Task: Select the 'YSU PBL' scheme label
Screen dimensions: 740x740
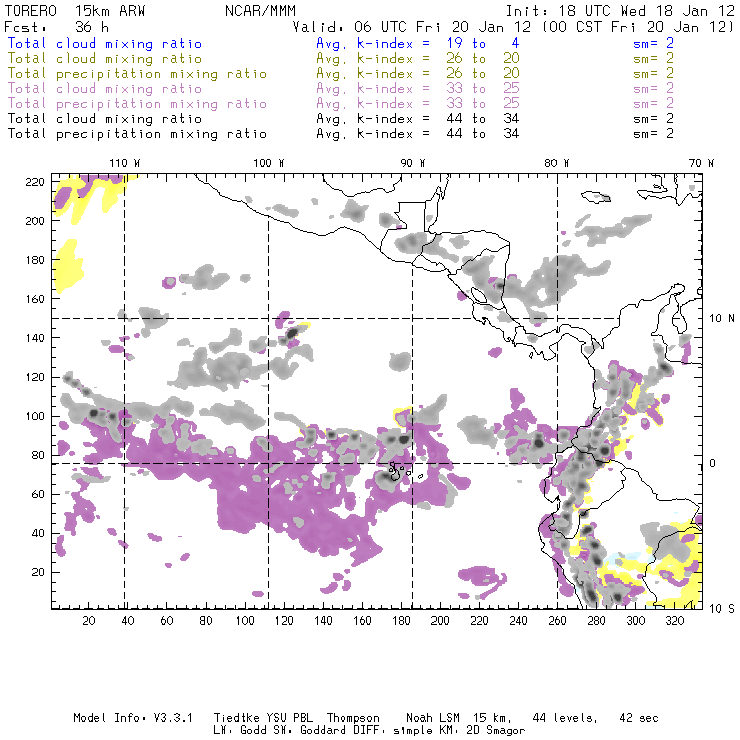Action: click(x=289, y=718)
